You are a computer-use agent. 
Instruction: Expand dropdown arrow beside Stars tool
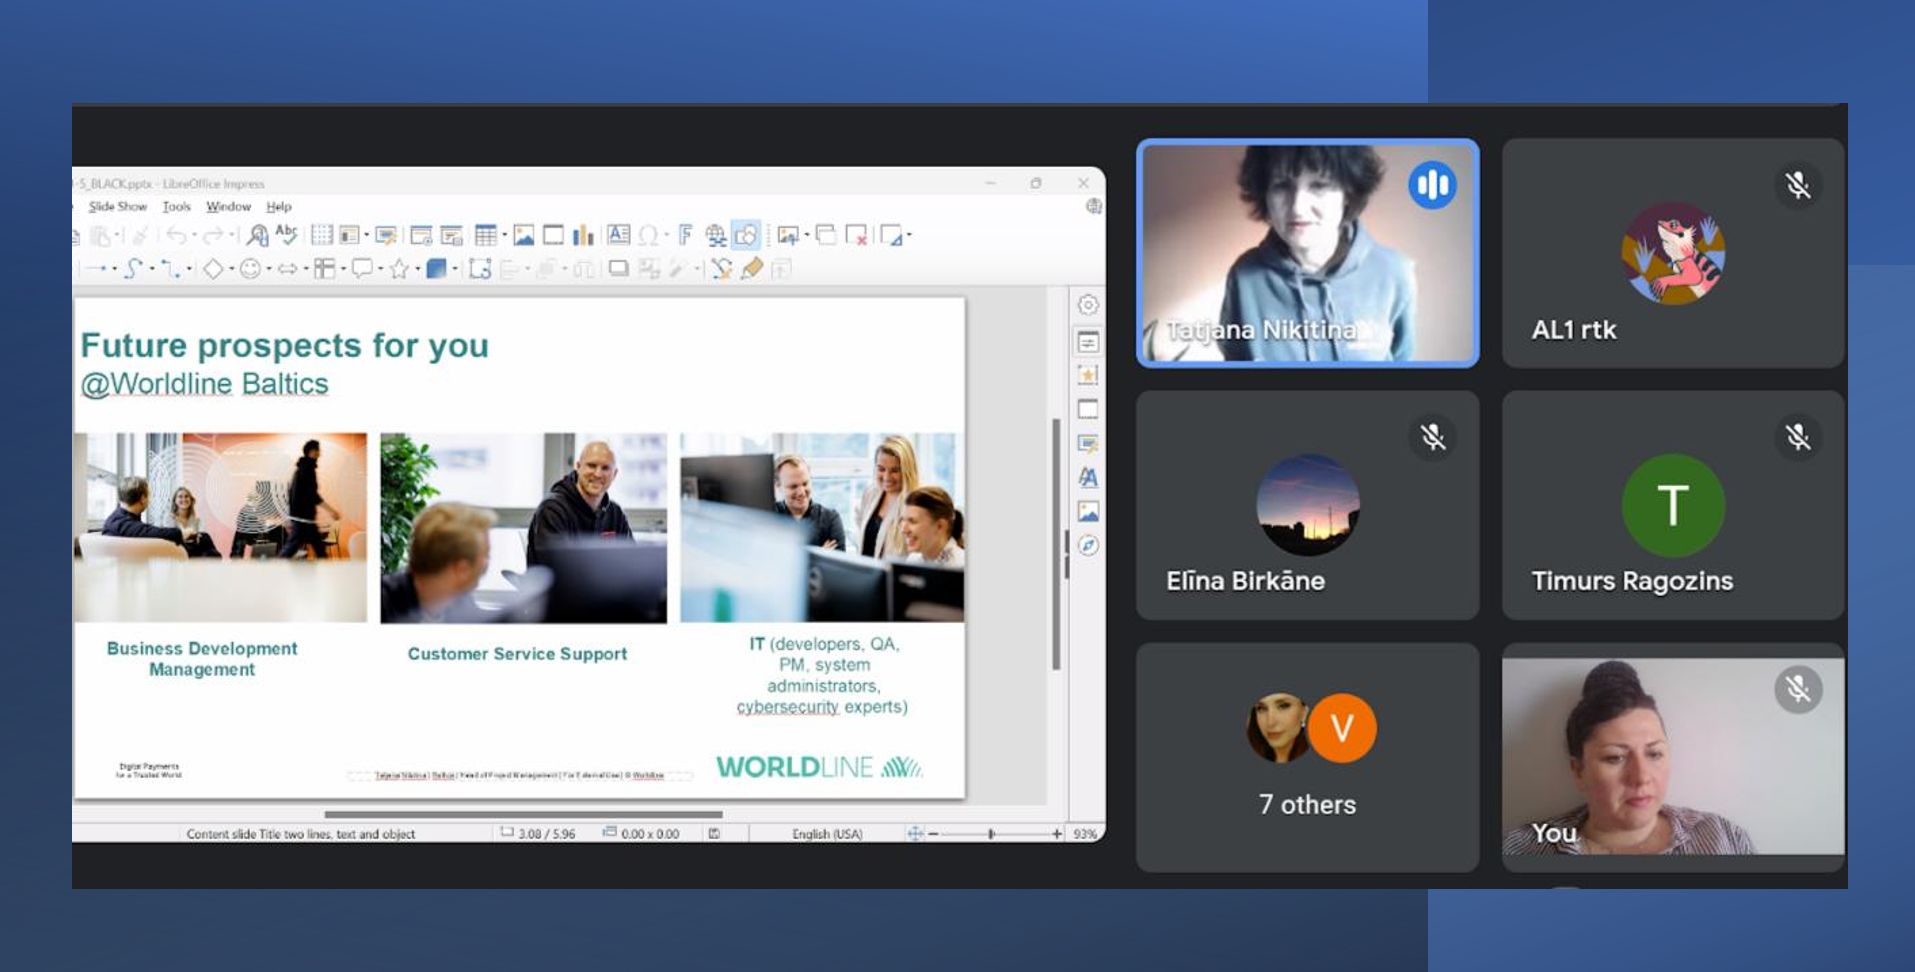[x=417, y=268]
